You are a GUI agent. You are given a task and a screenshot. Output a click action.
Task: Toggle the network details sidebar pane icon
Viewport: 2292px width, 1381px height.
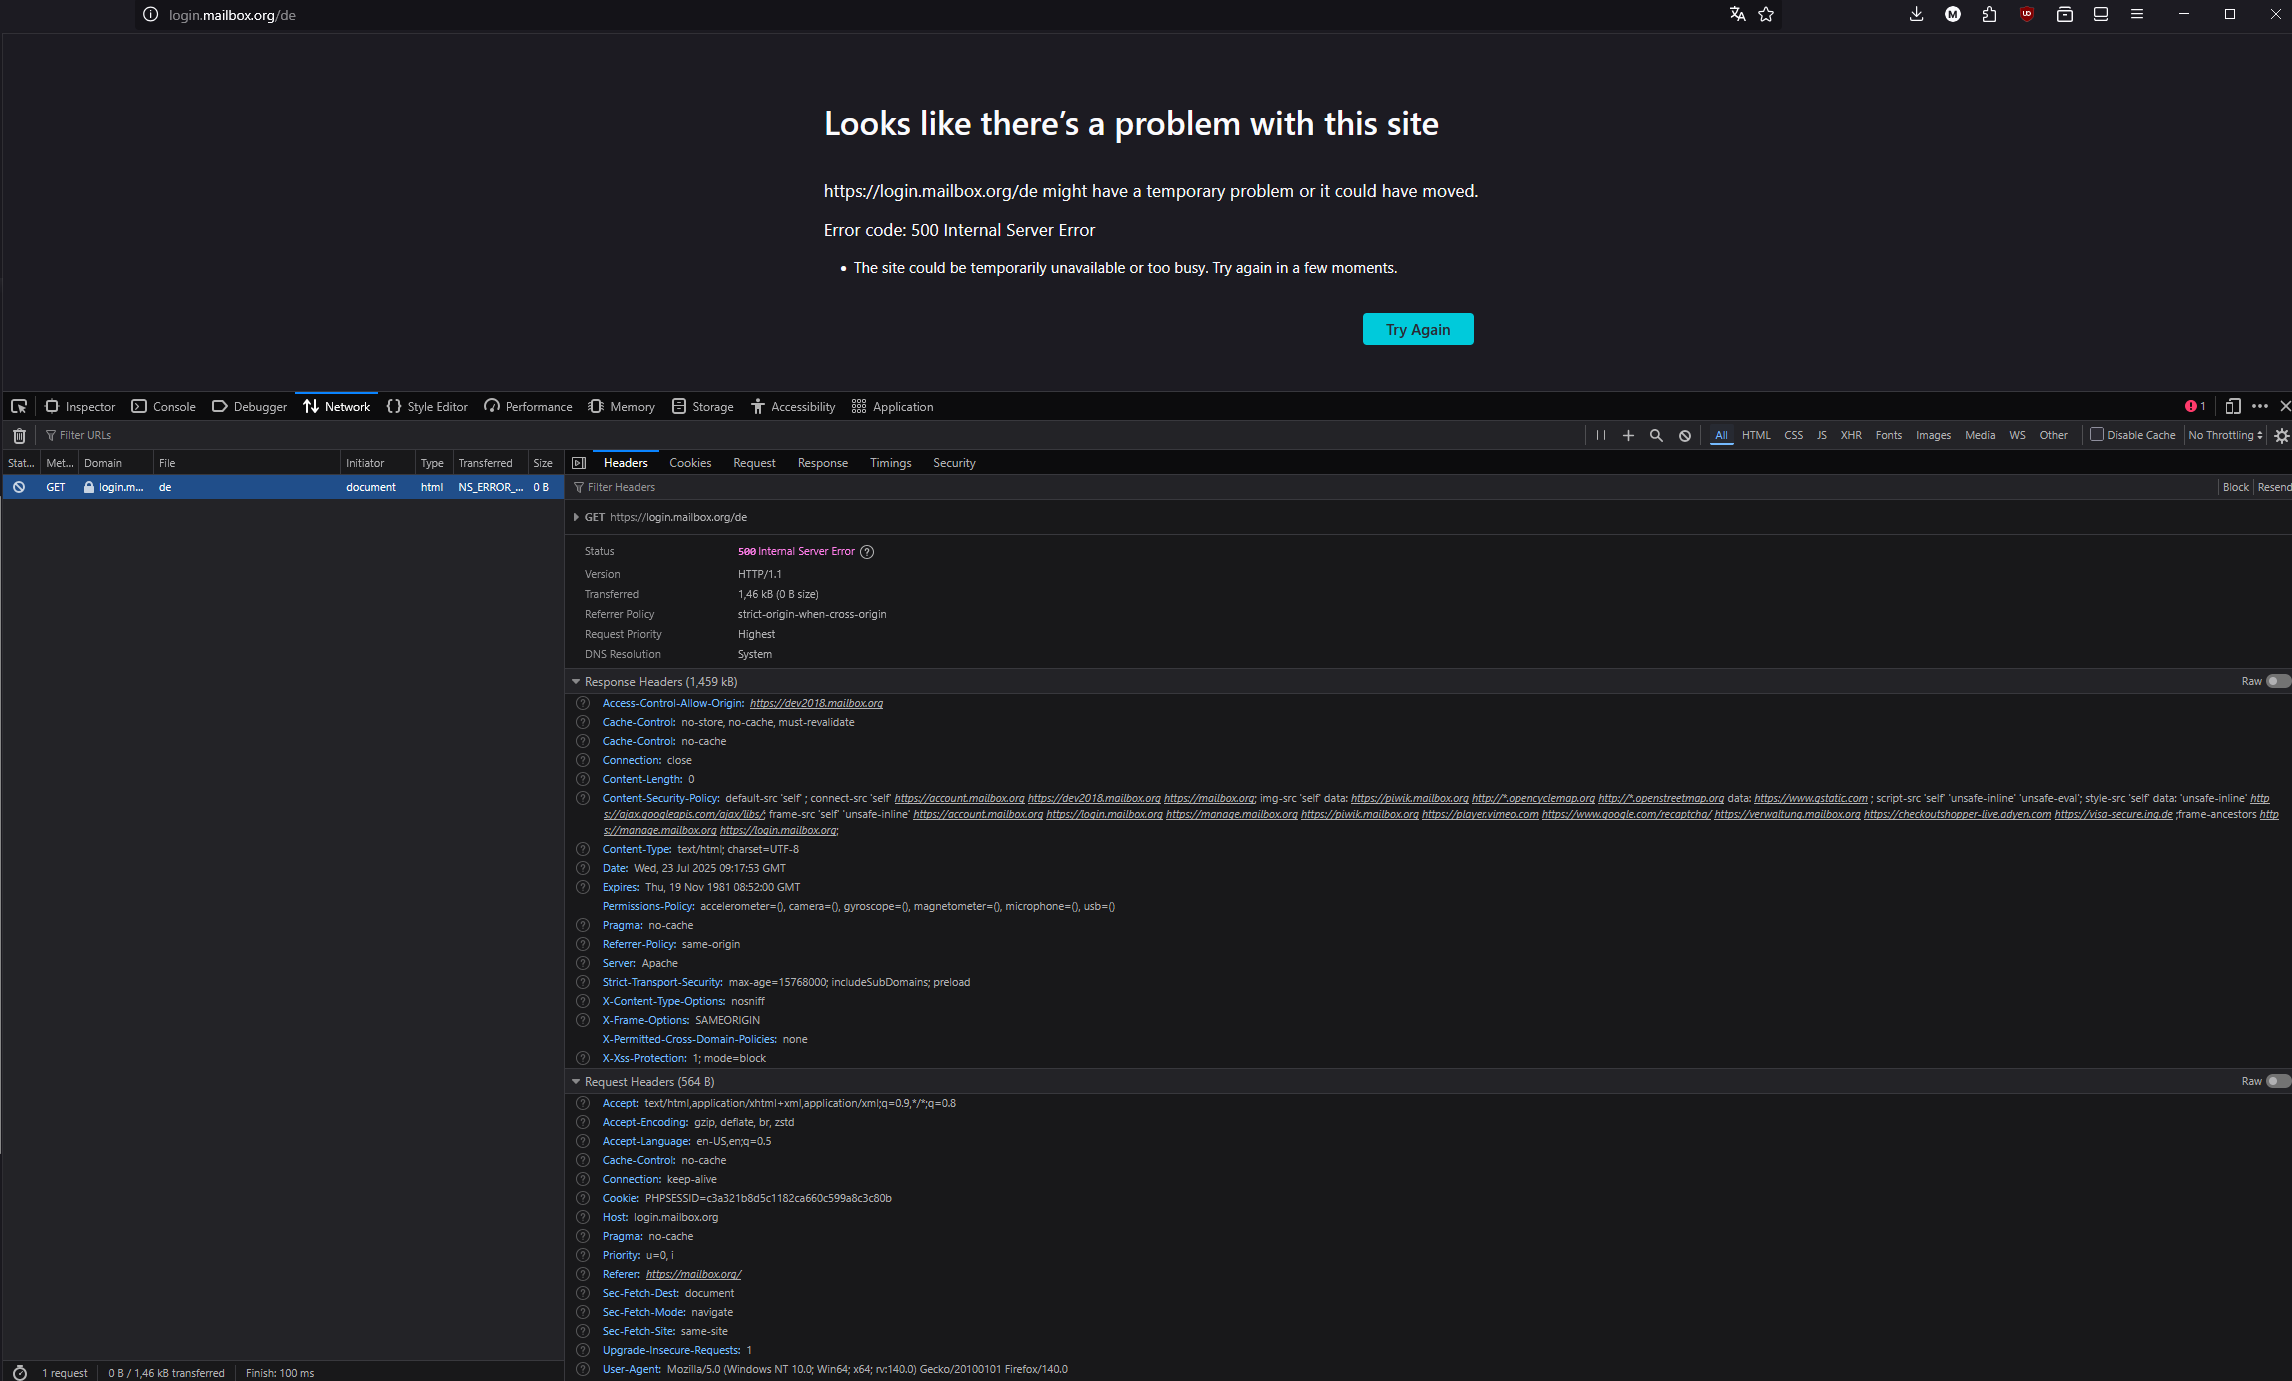click(579, 463)
